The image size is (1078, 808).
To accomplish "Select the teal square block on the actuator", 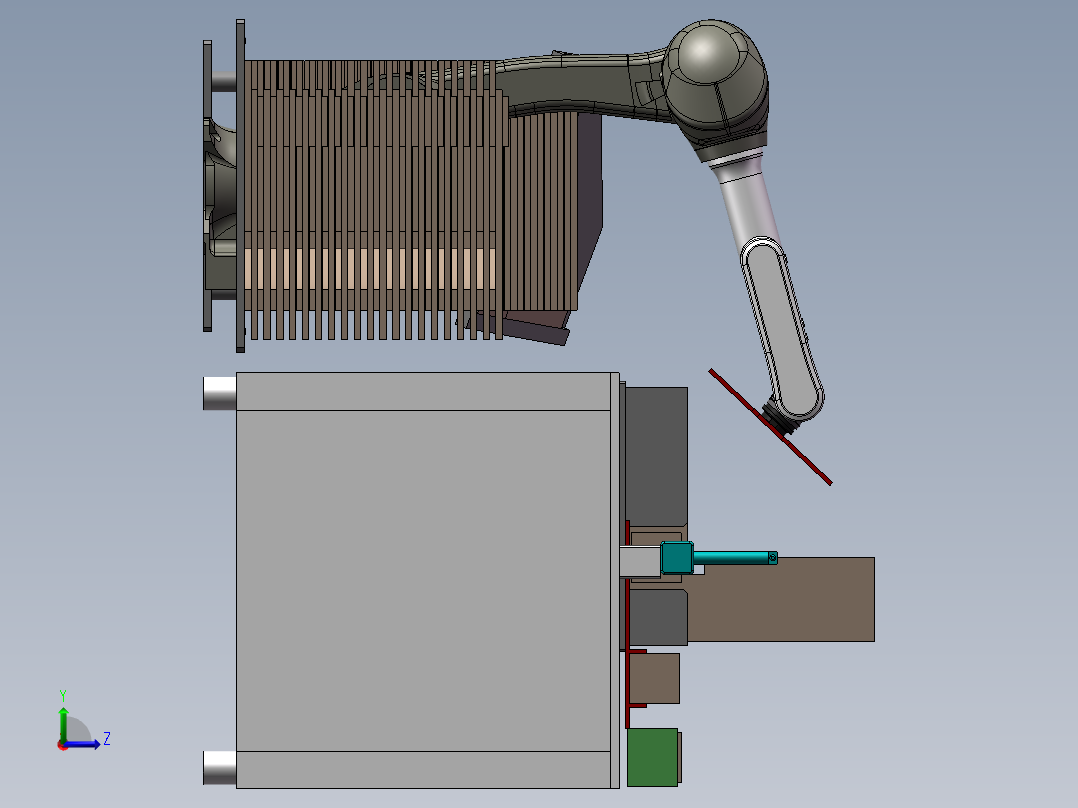I will click(x=677, y=558).
